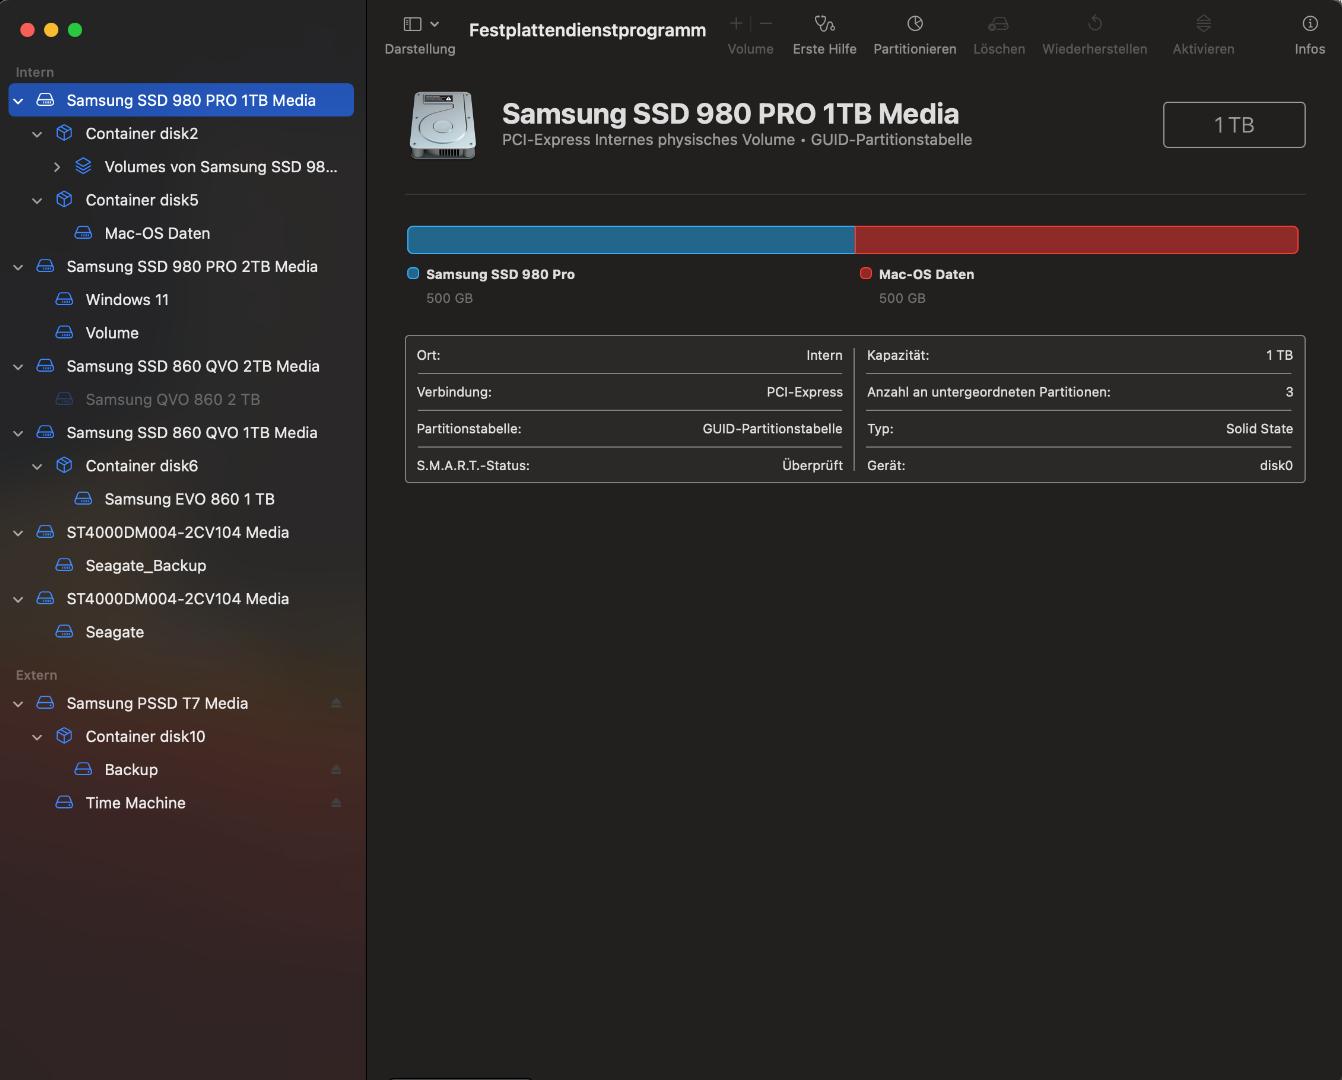Select the Samsung EVO 860 1 TB volume

click(x=189, y=499)
